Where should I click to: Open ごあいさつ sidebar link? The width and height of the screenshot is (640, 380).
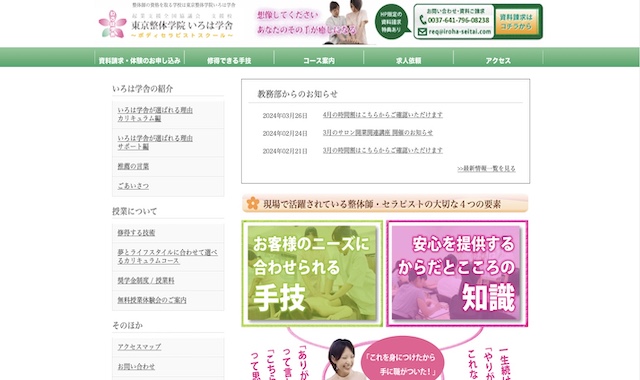[133, 186]
